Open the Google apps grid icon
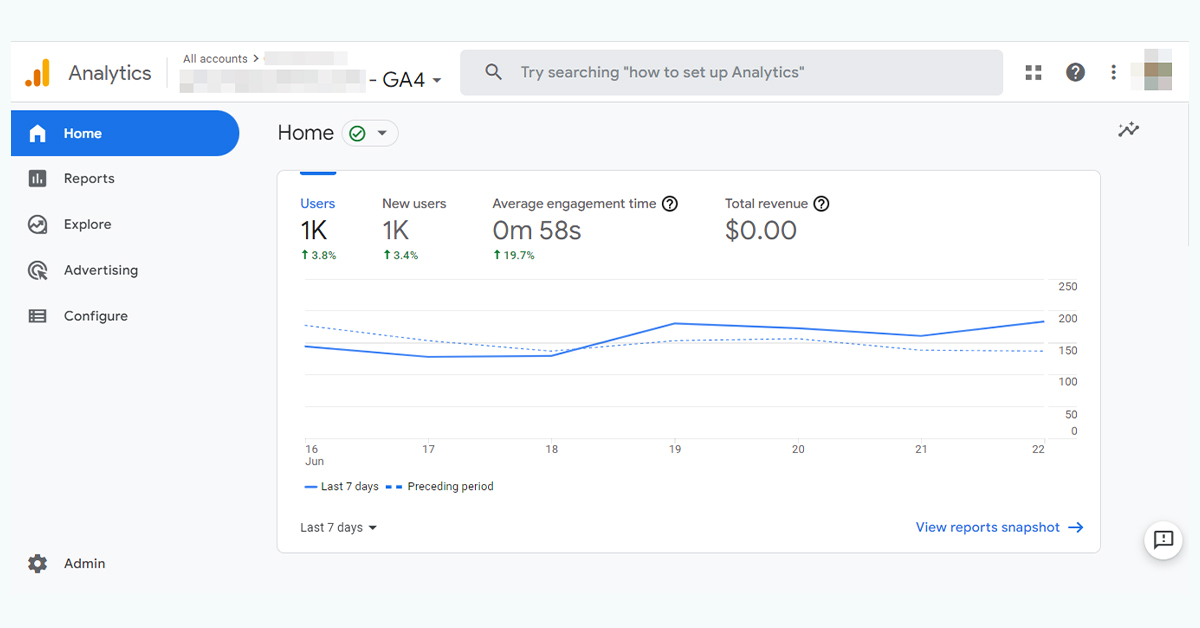The width and height of the screenshot is (1200, 628). tap(1034, 72)
